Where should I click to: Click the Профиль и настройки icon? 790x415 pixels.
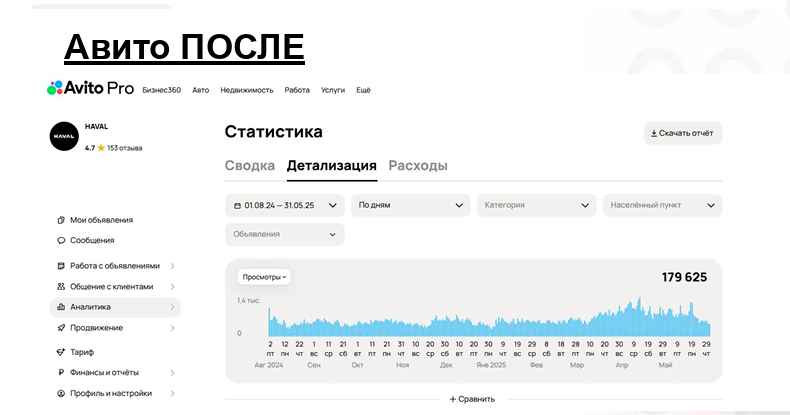pyautogui.click(x=61, y=393)
